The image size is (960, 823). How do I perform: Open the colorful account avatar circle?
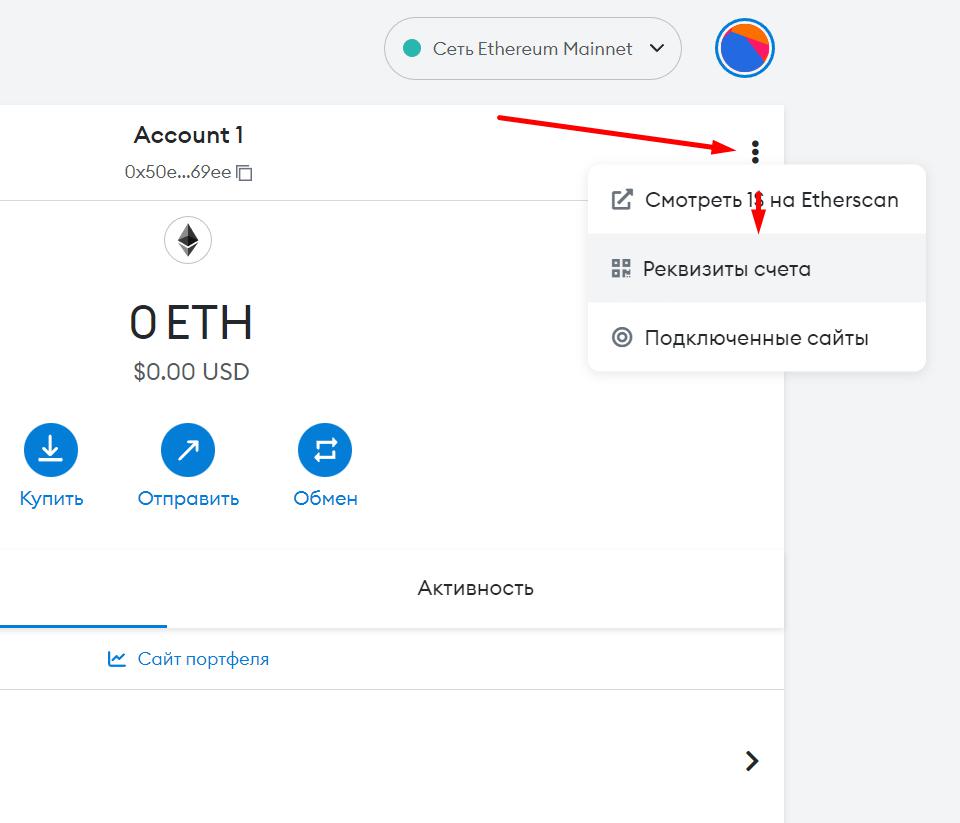tap(744, 48)
